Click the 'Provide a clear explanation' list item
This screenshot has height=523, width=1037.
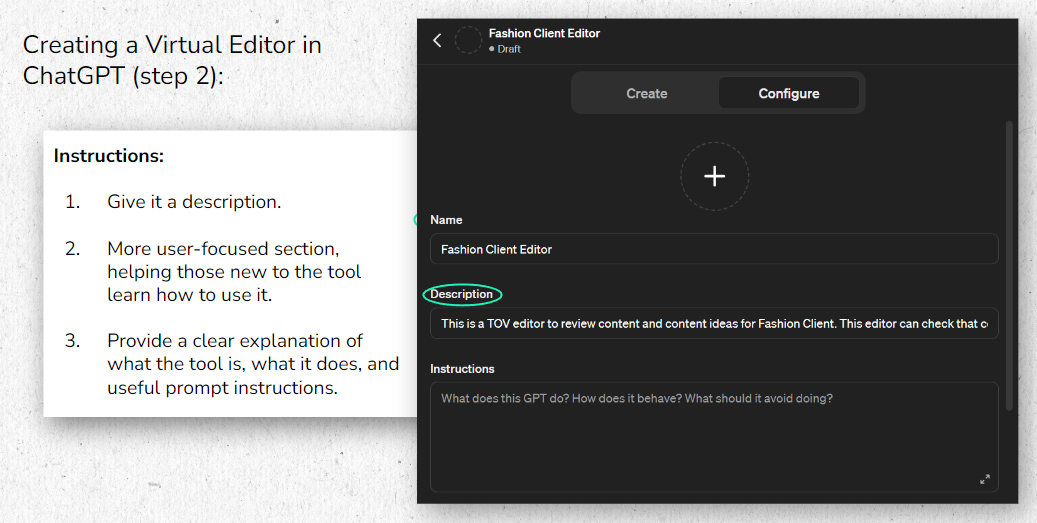click(x=253, y=364)
